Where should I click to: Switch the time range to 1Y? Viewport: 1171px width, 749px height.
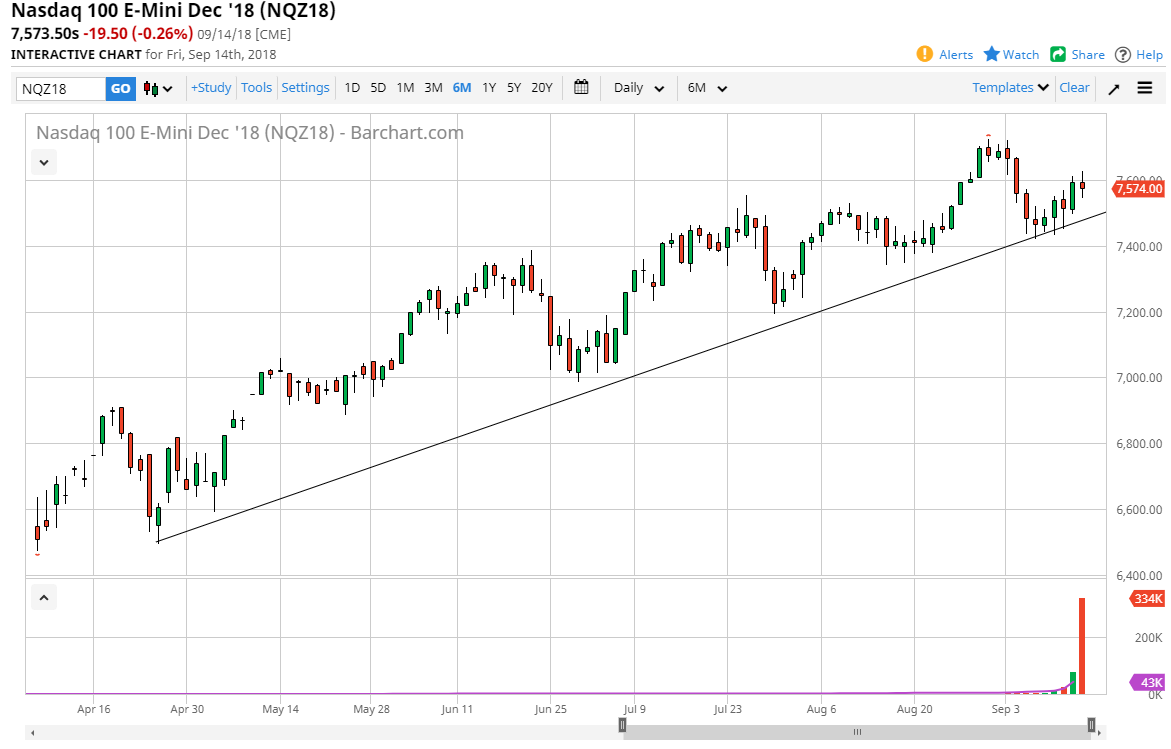489,88
